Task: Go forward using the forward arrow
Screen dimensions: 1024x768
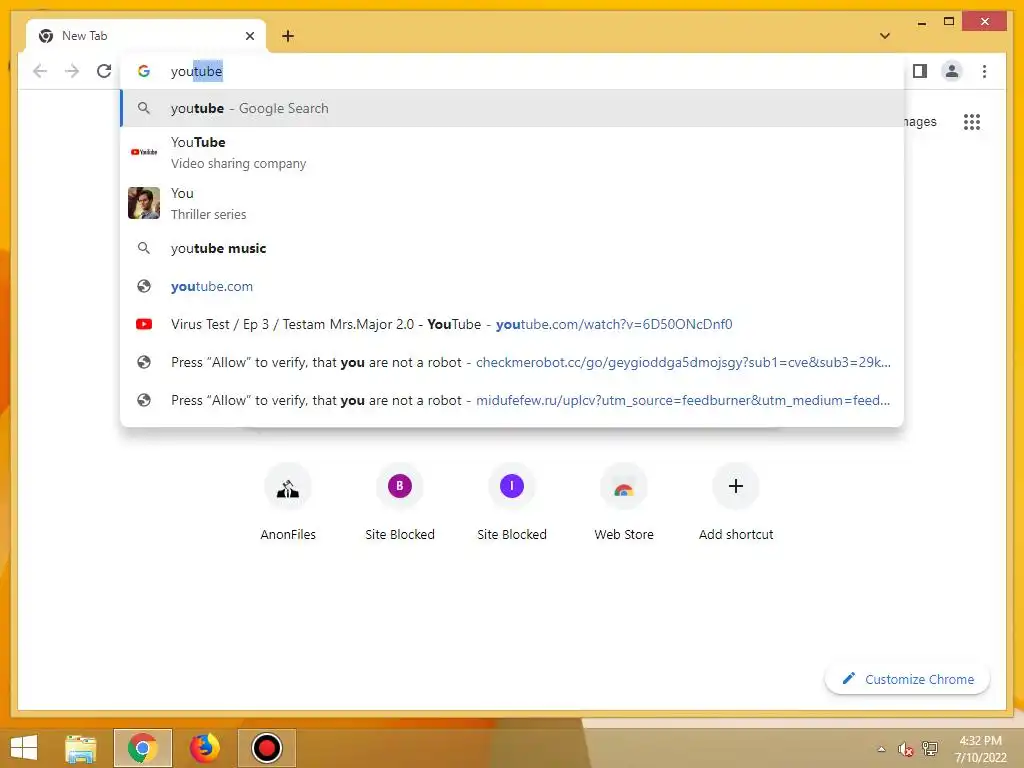Action: coord(72,71)
